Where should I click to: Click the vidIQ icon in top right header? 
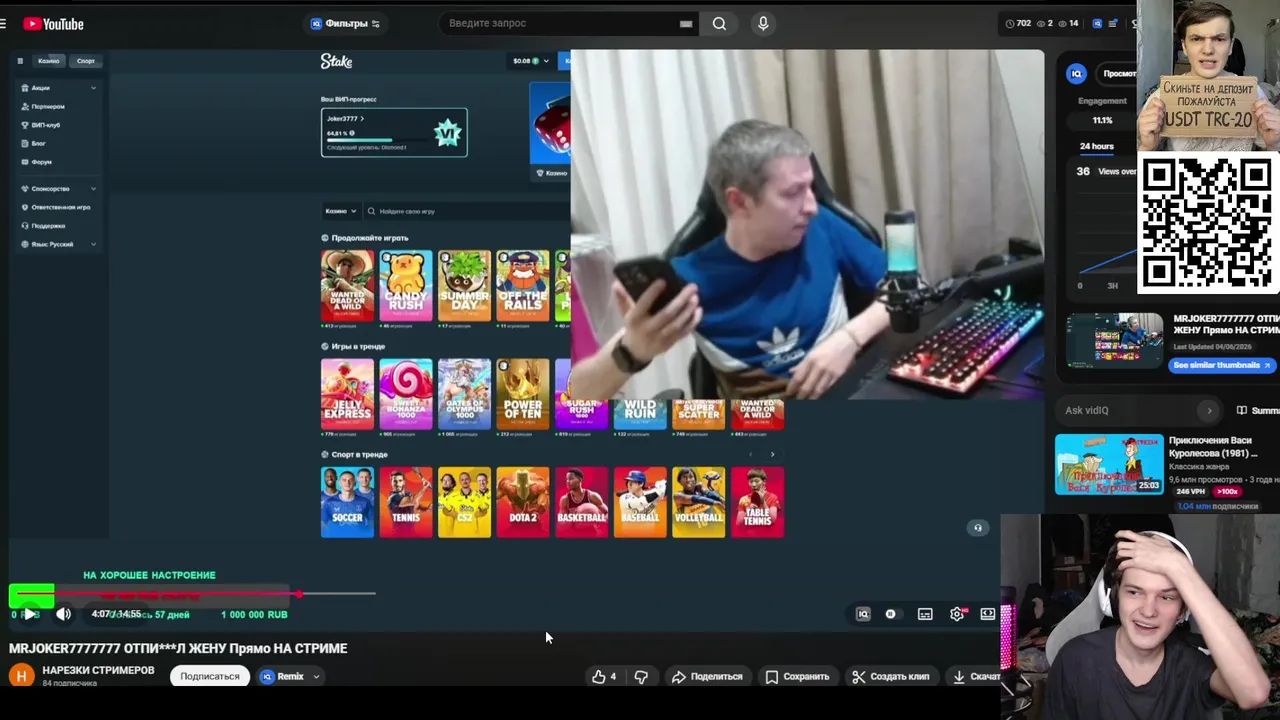tap(1098, 23)
